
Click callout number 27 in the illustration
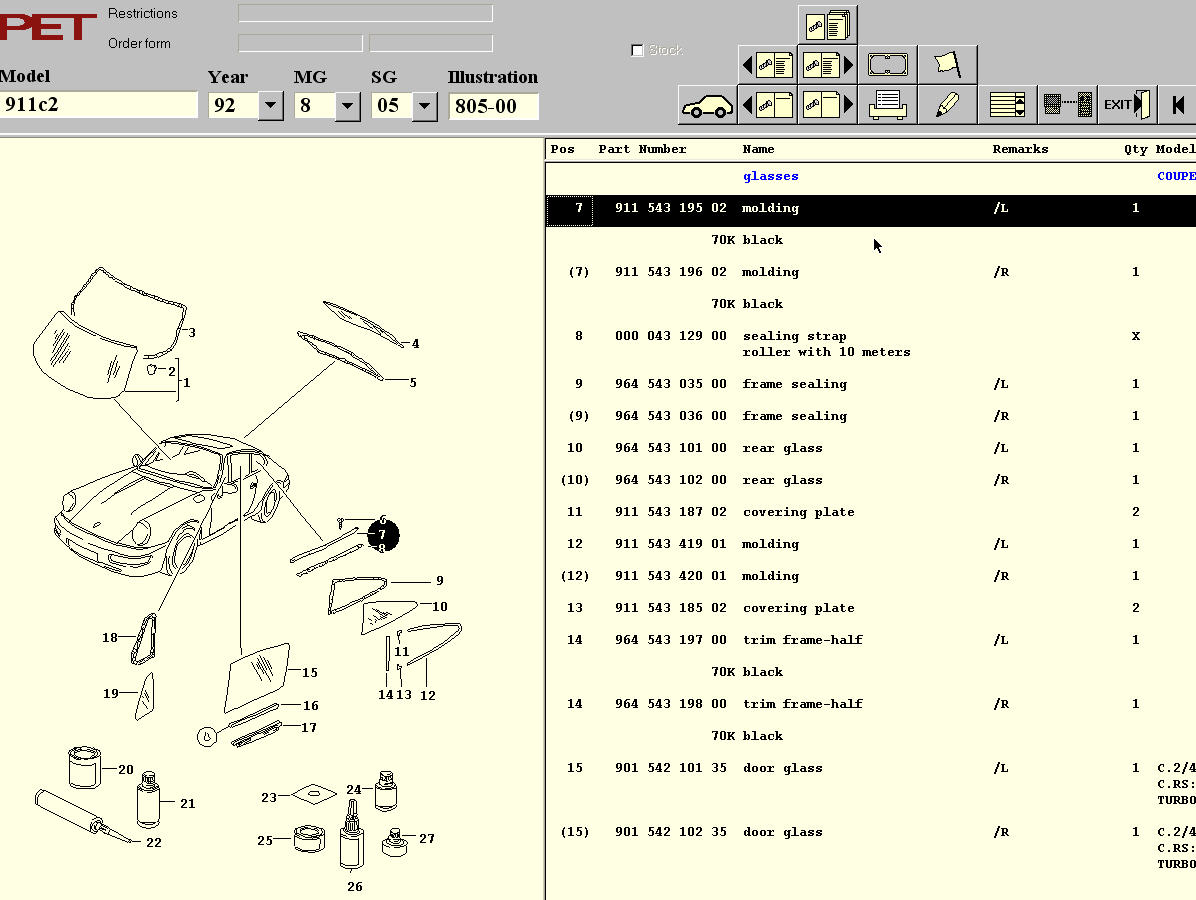click(427, 839)
